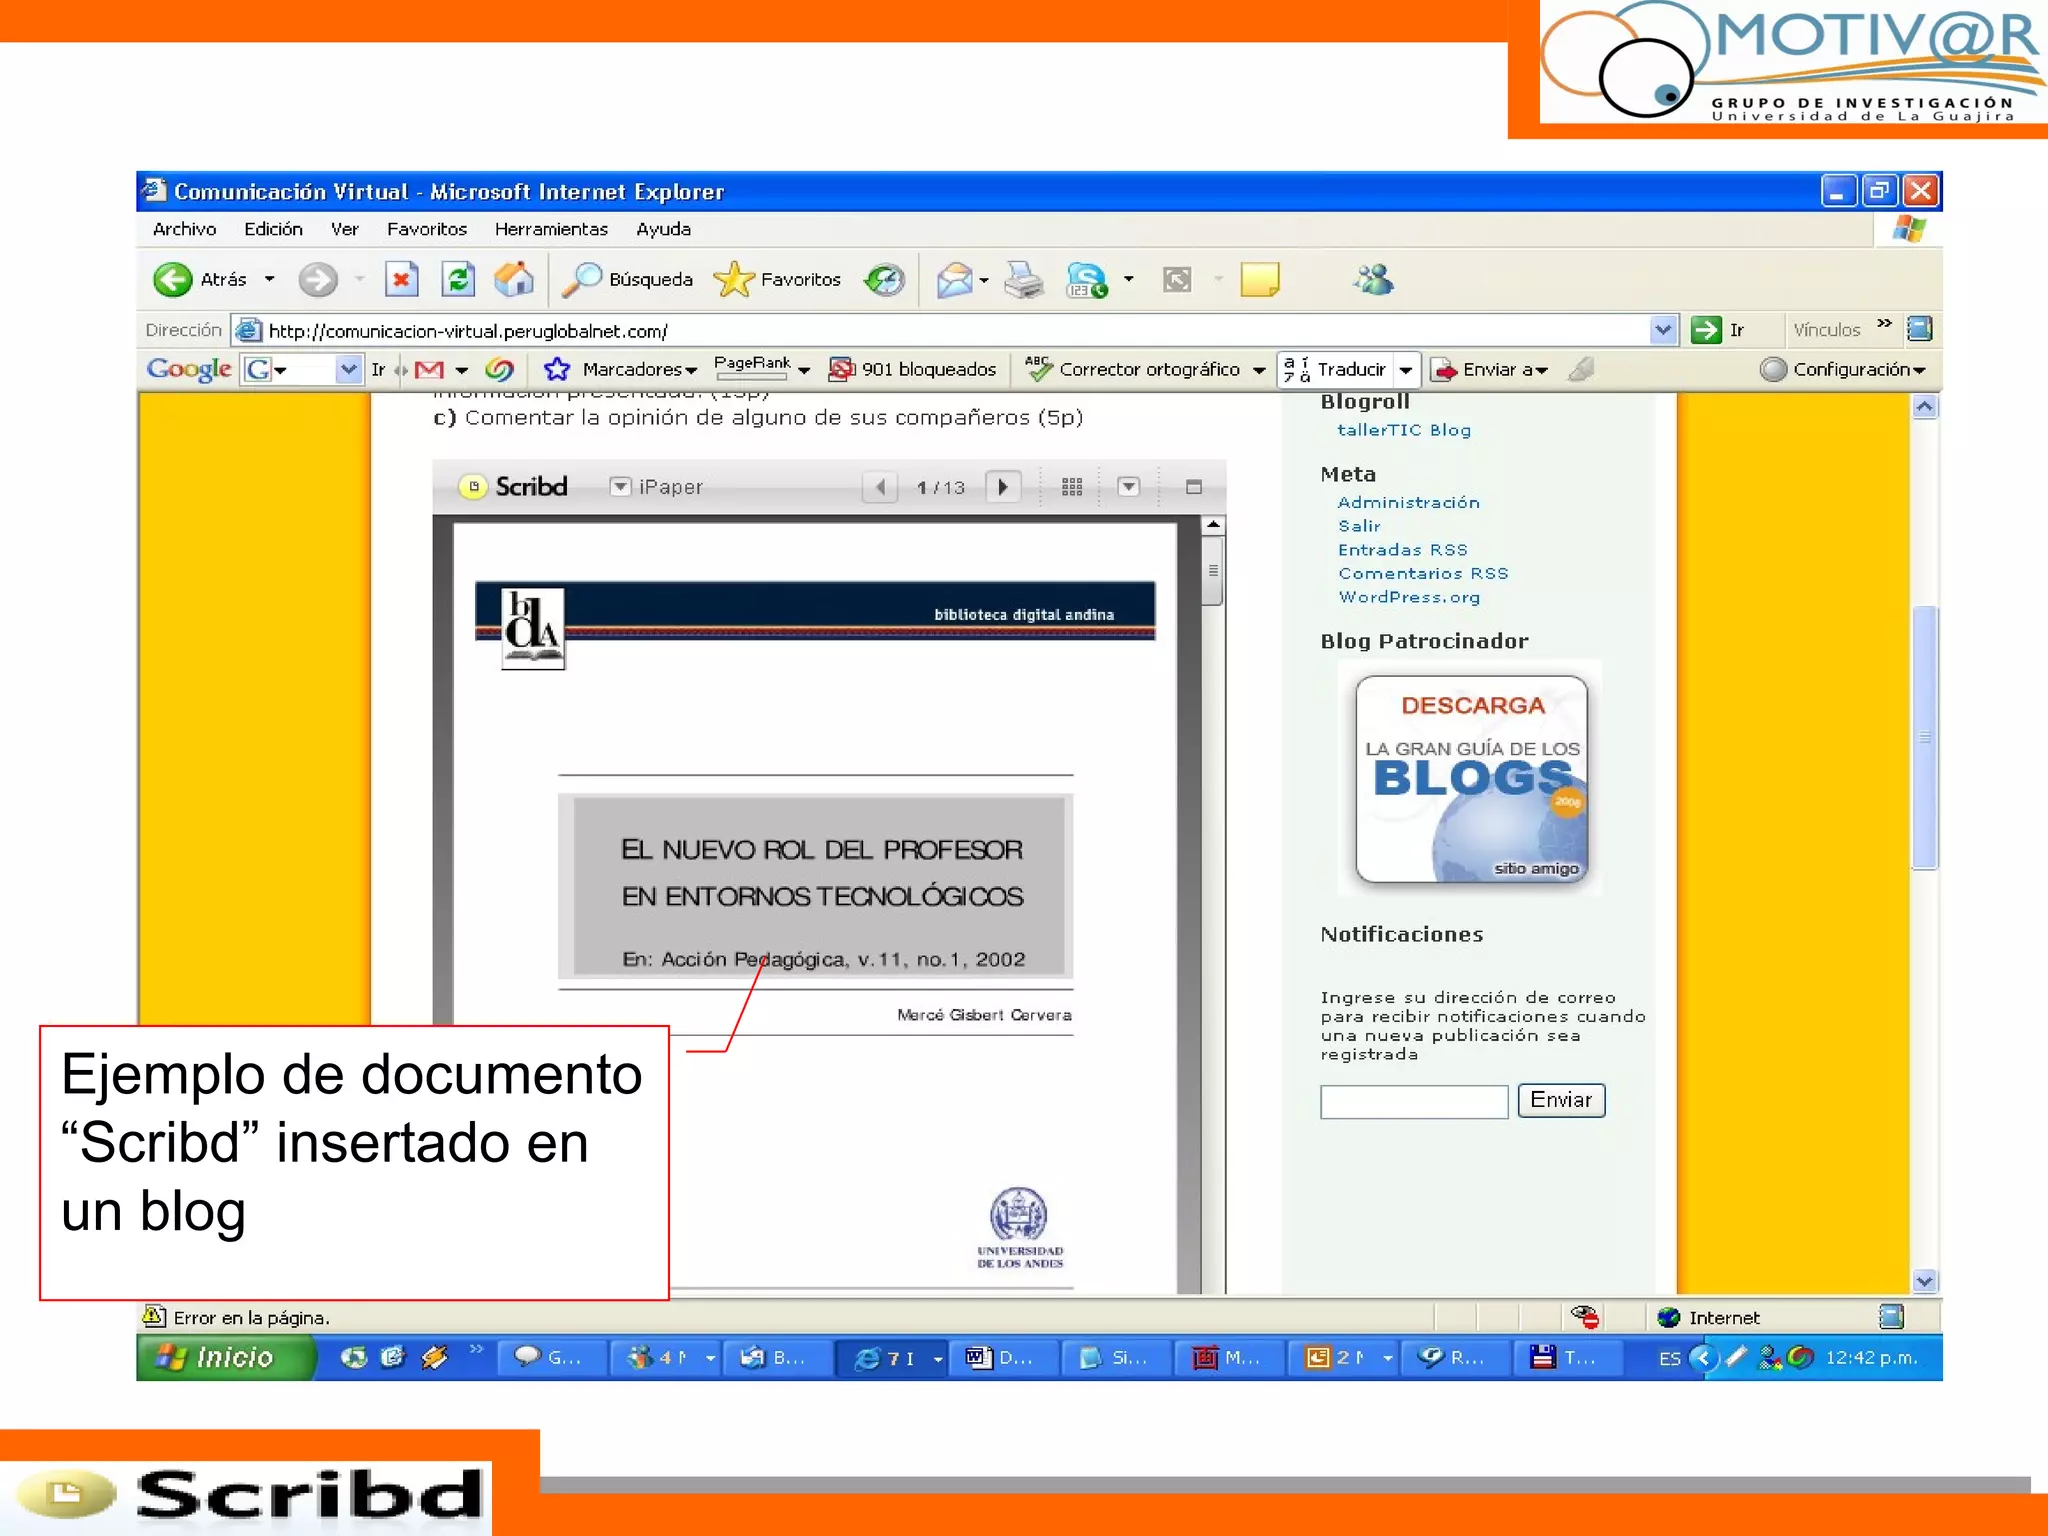Viewport: 2048px width, 1536px height.
Task: Refresh the page with green arrows icon
Action: (458, 279)
